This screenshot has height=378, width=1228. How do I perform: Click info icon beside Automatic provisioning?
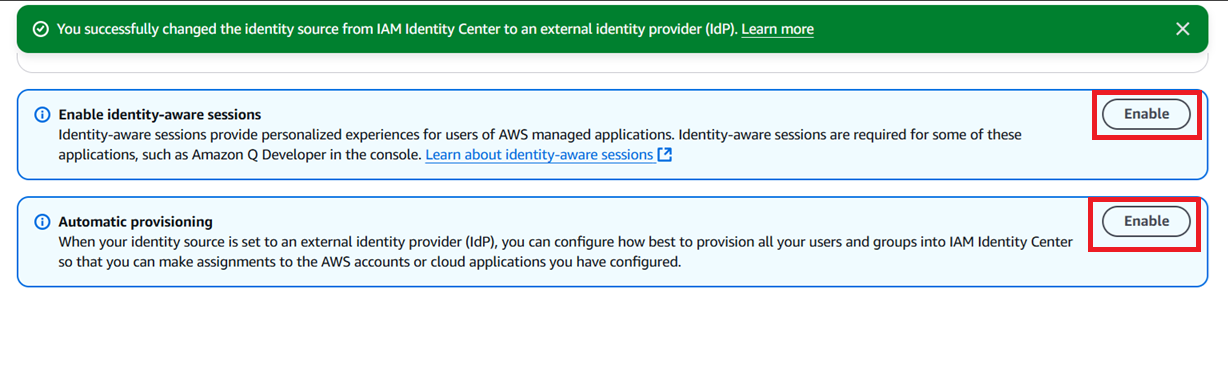[42, 222]
